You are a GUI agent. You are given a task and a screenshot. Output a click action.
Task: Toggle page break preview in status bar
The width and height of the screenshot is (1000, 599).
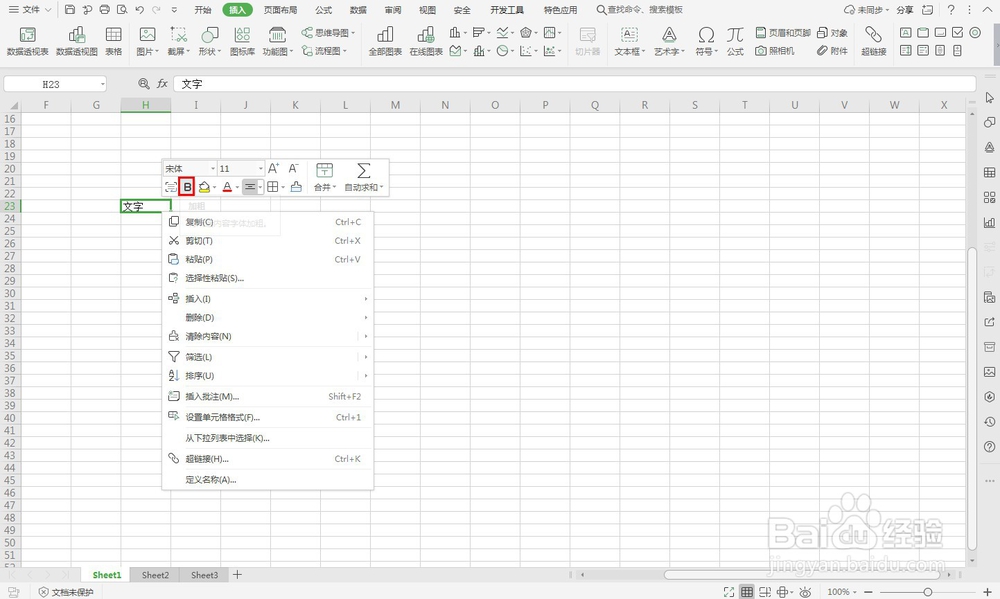(x=764, y=592)
